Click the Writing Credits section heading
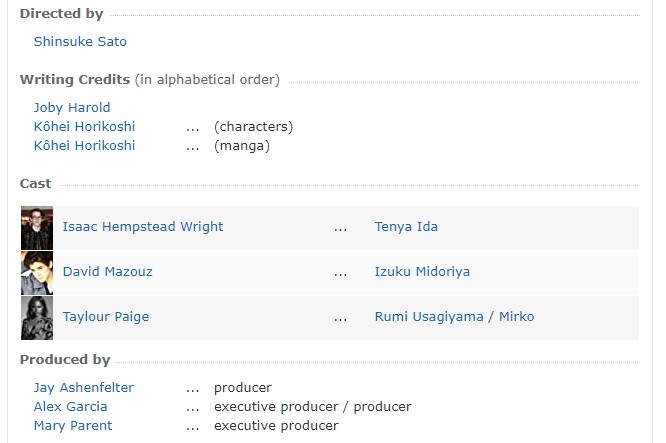This screenshot has height=443, width=666. 75,80
